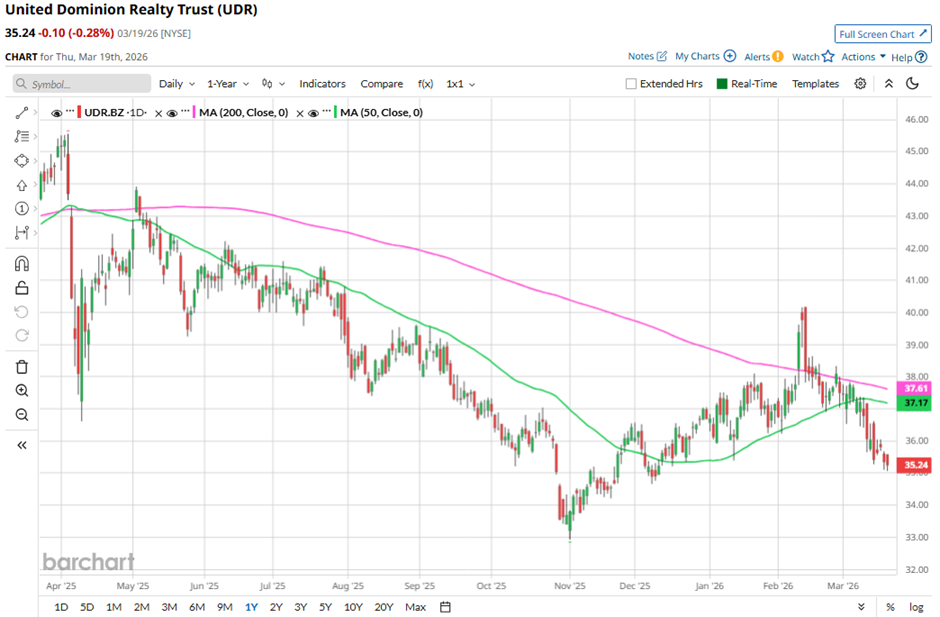Image resolution: width=940 pixels, height=617 pixels.
Task: Open the Actions dropdown menu
Action: click(863, 57)
